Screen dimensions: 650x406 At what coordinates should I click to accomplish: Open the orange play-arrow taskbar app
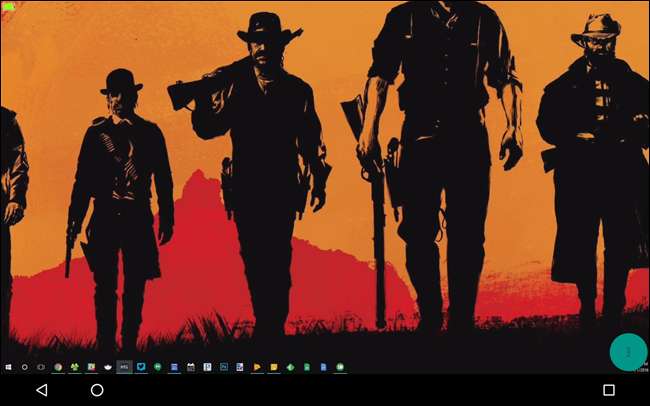(x=257, y=367)
